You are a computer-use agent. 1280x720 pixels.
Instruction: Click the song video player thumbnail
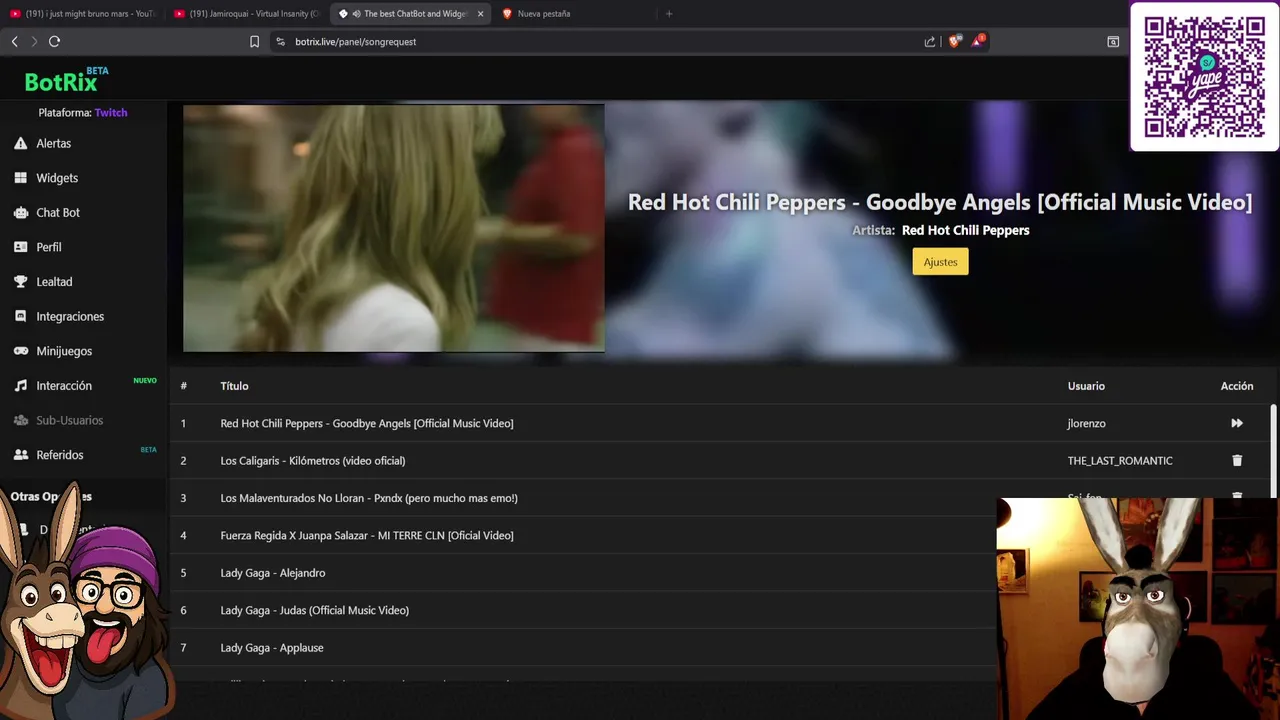coord(393,228)
